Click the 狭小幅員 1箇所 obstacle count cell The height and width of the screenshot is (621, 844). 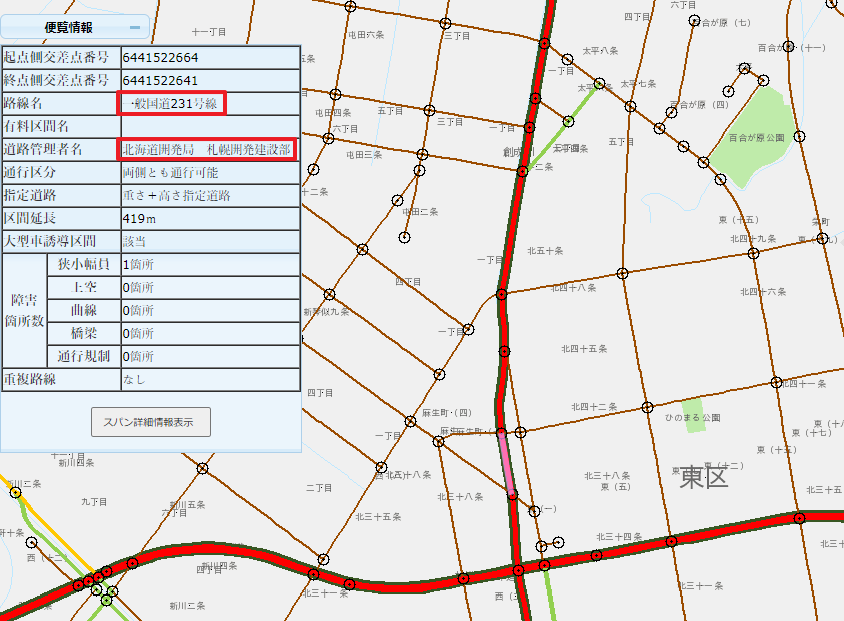pos(210,265)
